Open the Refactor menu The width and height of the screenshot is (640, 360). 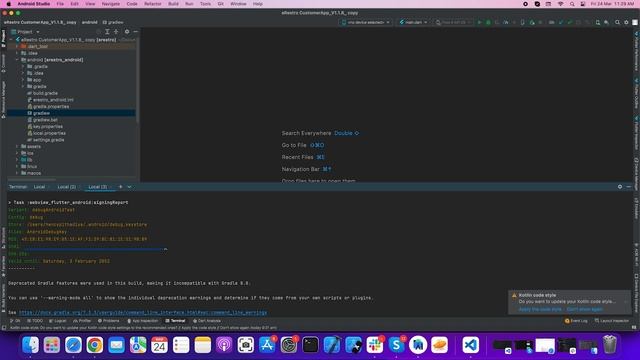153,4
